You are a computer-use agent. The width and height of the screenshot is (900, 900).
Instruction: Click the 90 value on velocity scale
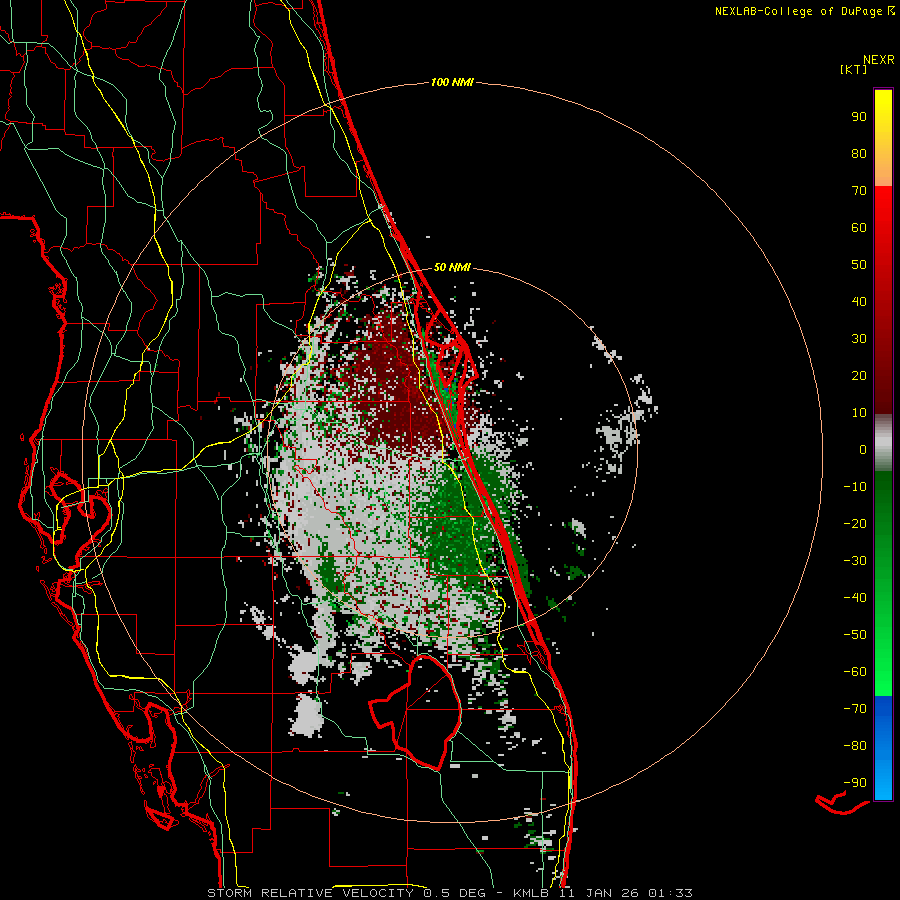point(859,117)
